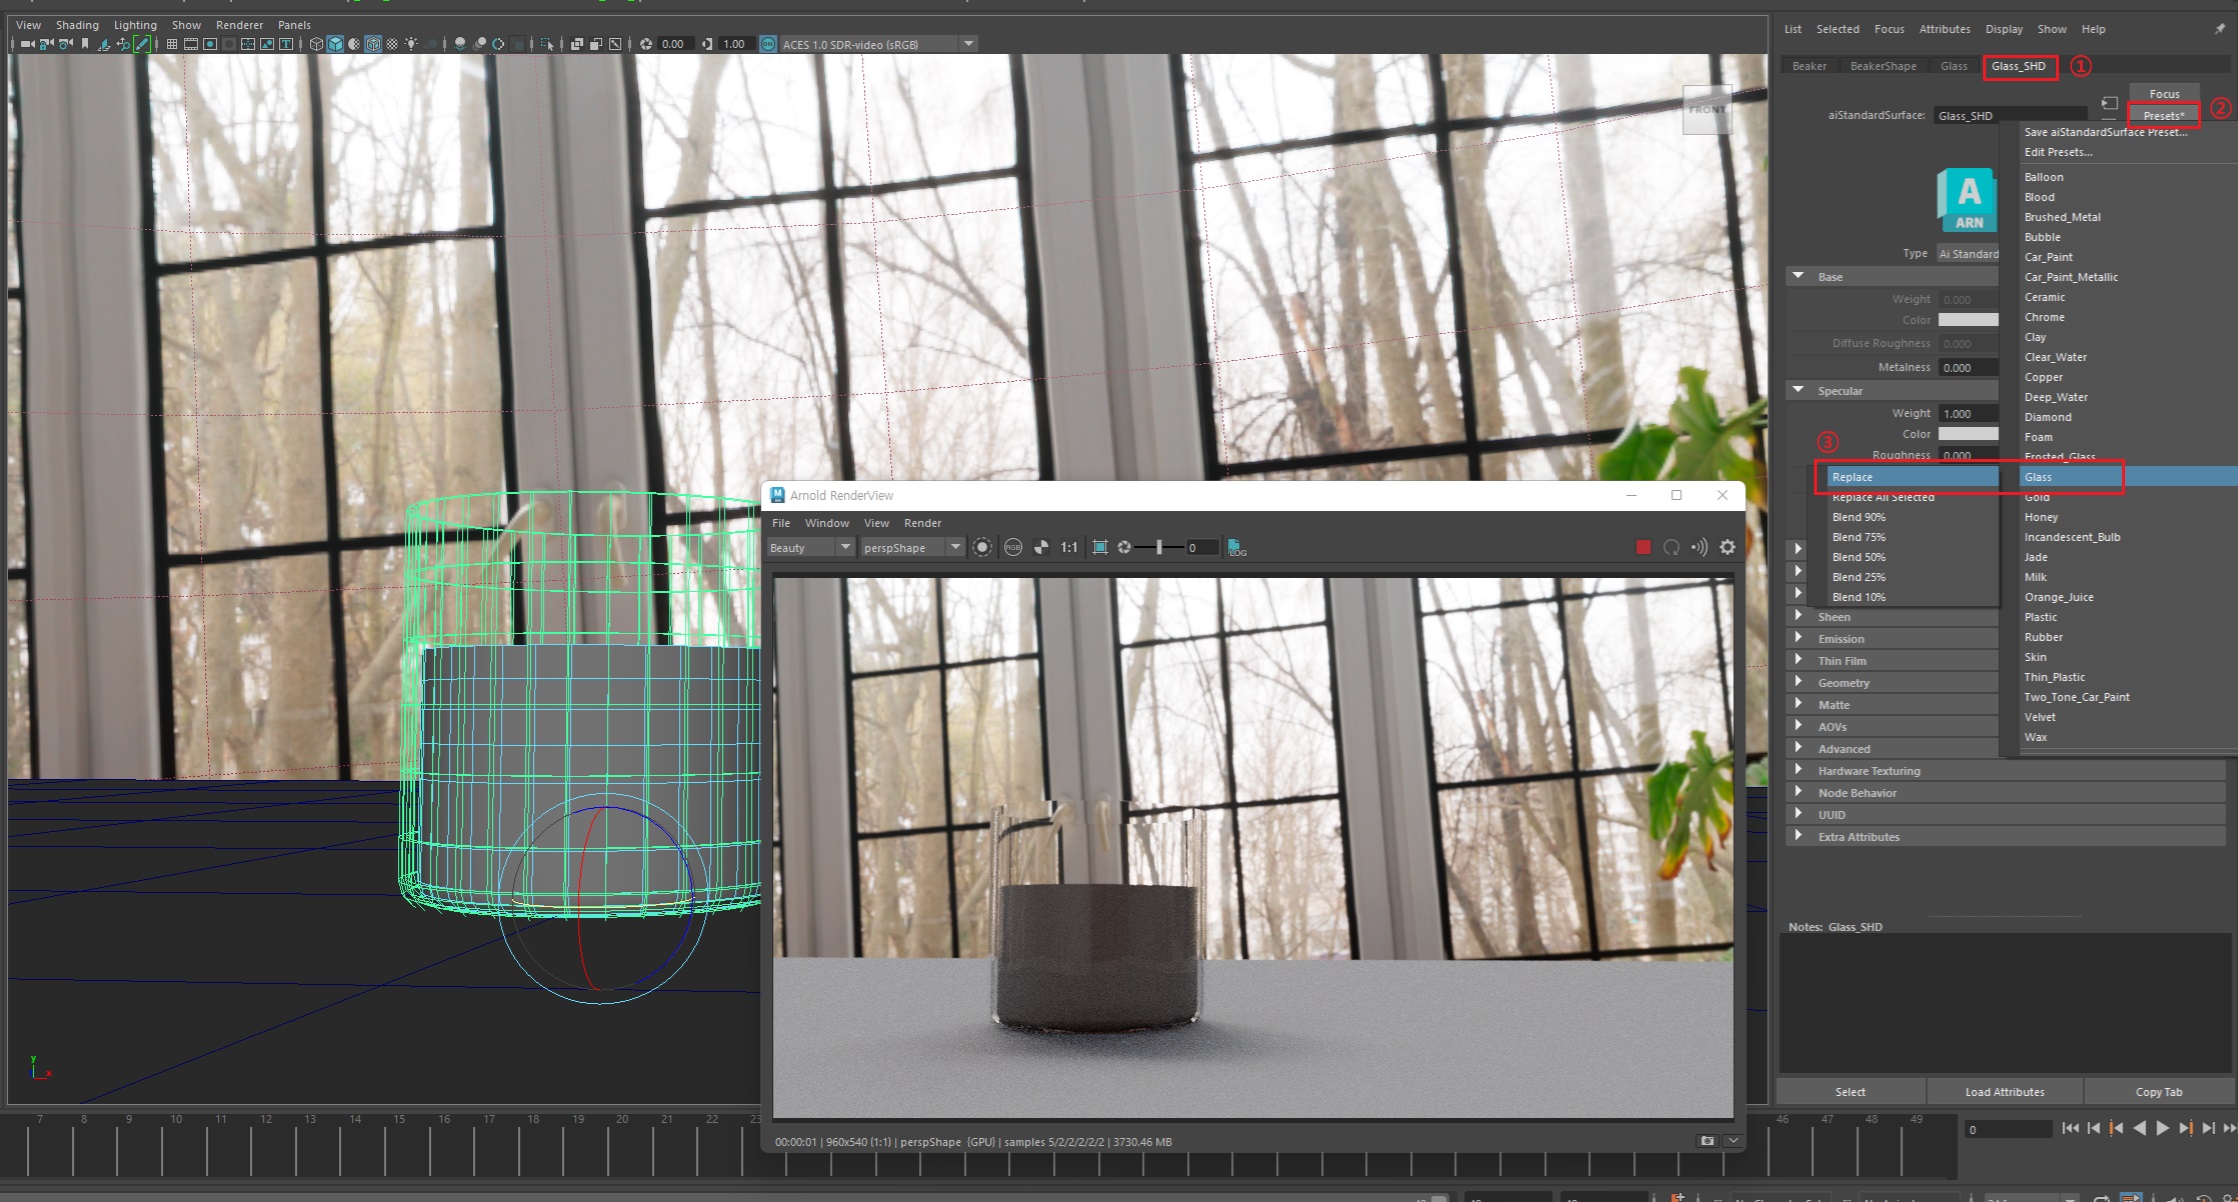Open the Beauty AOV dropdown
The width and height of the screenshot is (2238, 1202).
tap(810, 547)
